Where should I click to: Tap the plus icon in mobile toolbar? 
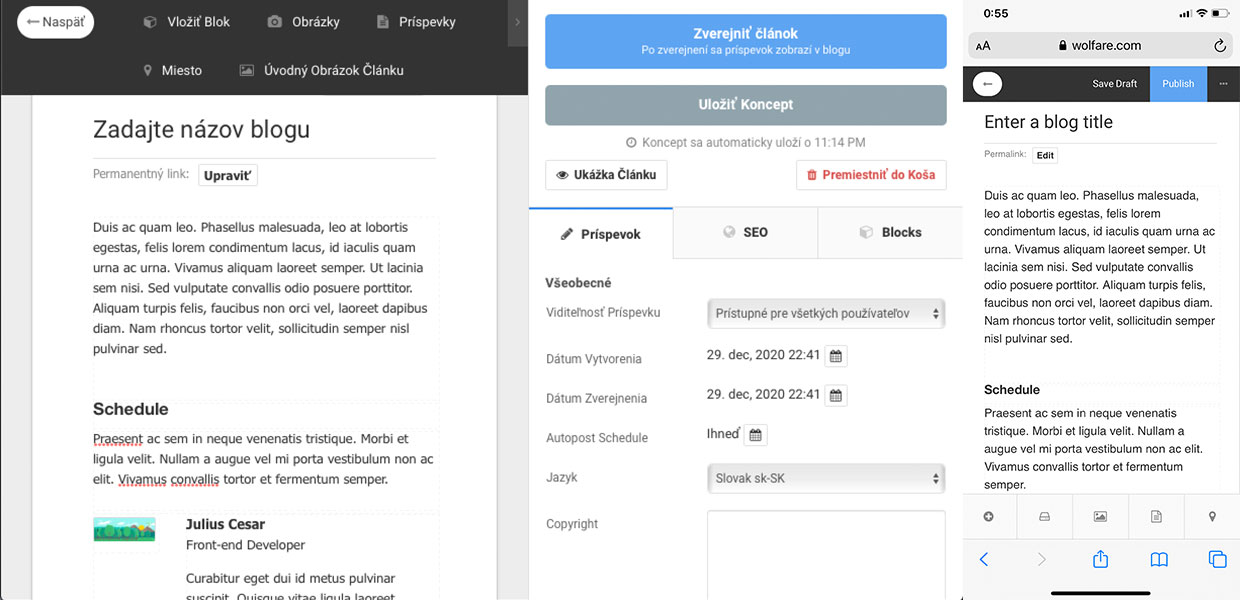point(989,516)
